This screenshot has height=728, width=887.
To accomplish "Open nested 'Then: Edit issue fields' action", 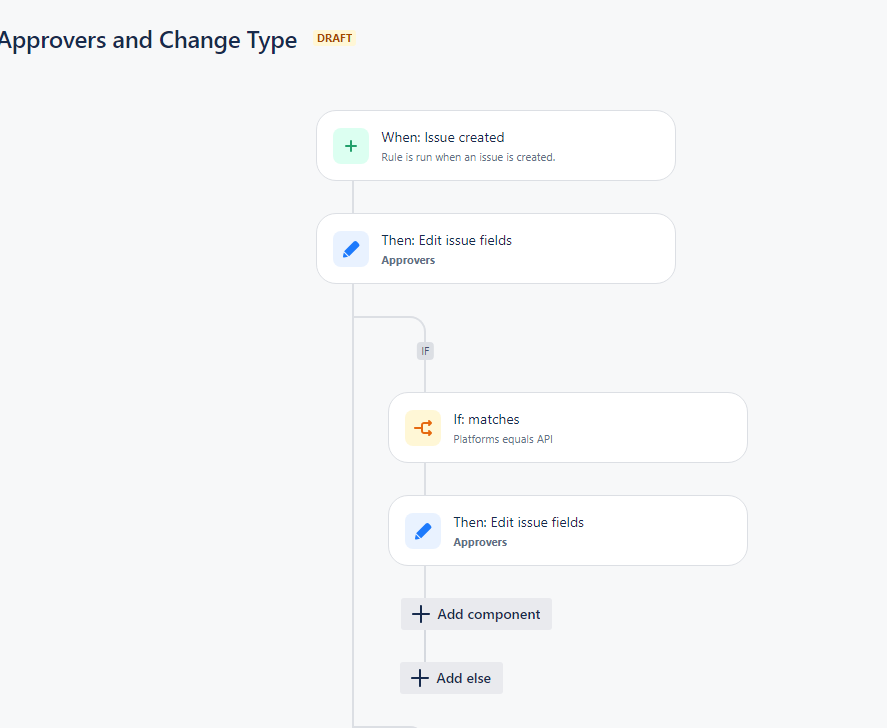I will coord(567,531).
